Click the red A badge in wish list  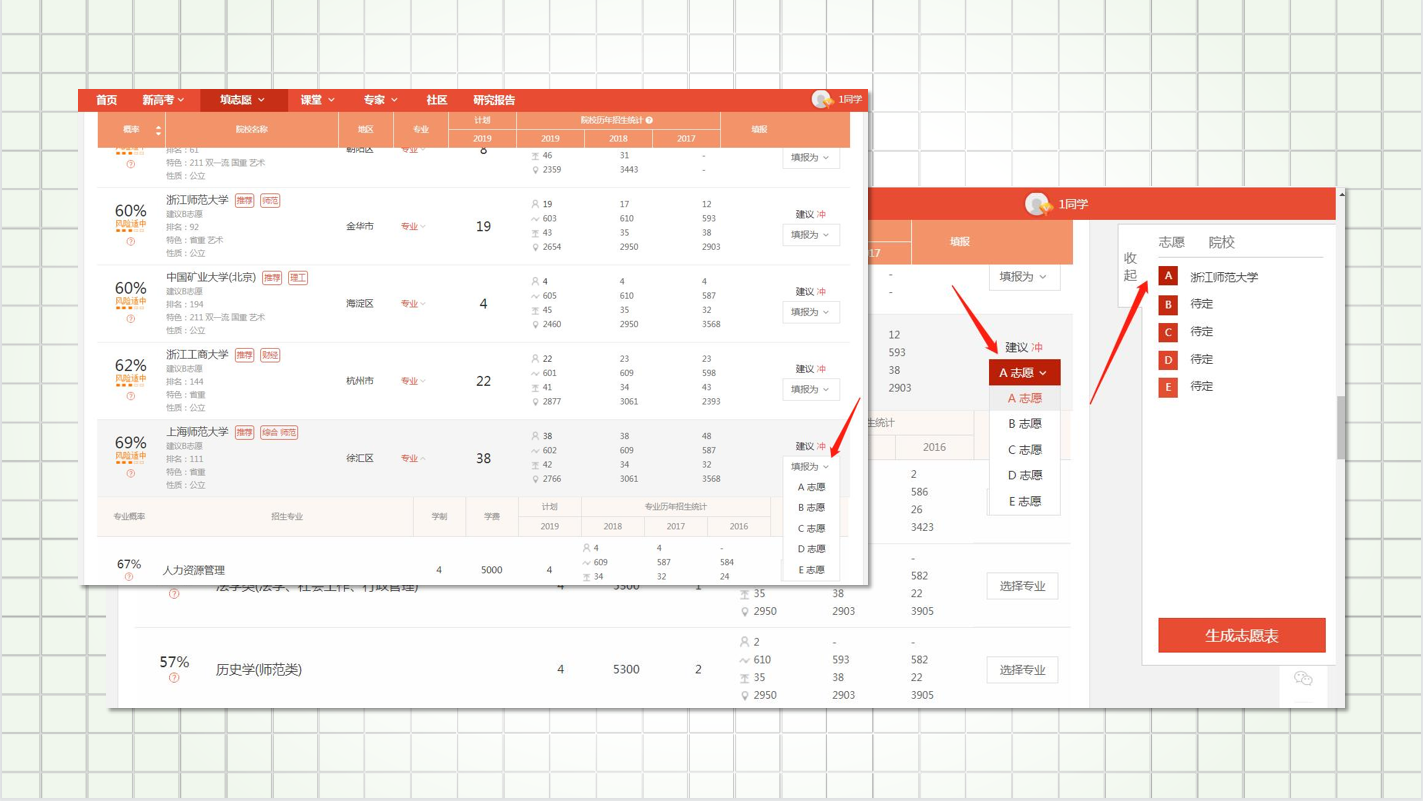click(1168, 276)
